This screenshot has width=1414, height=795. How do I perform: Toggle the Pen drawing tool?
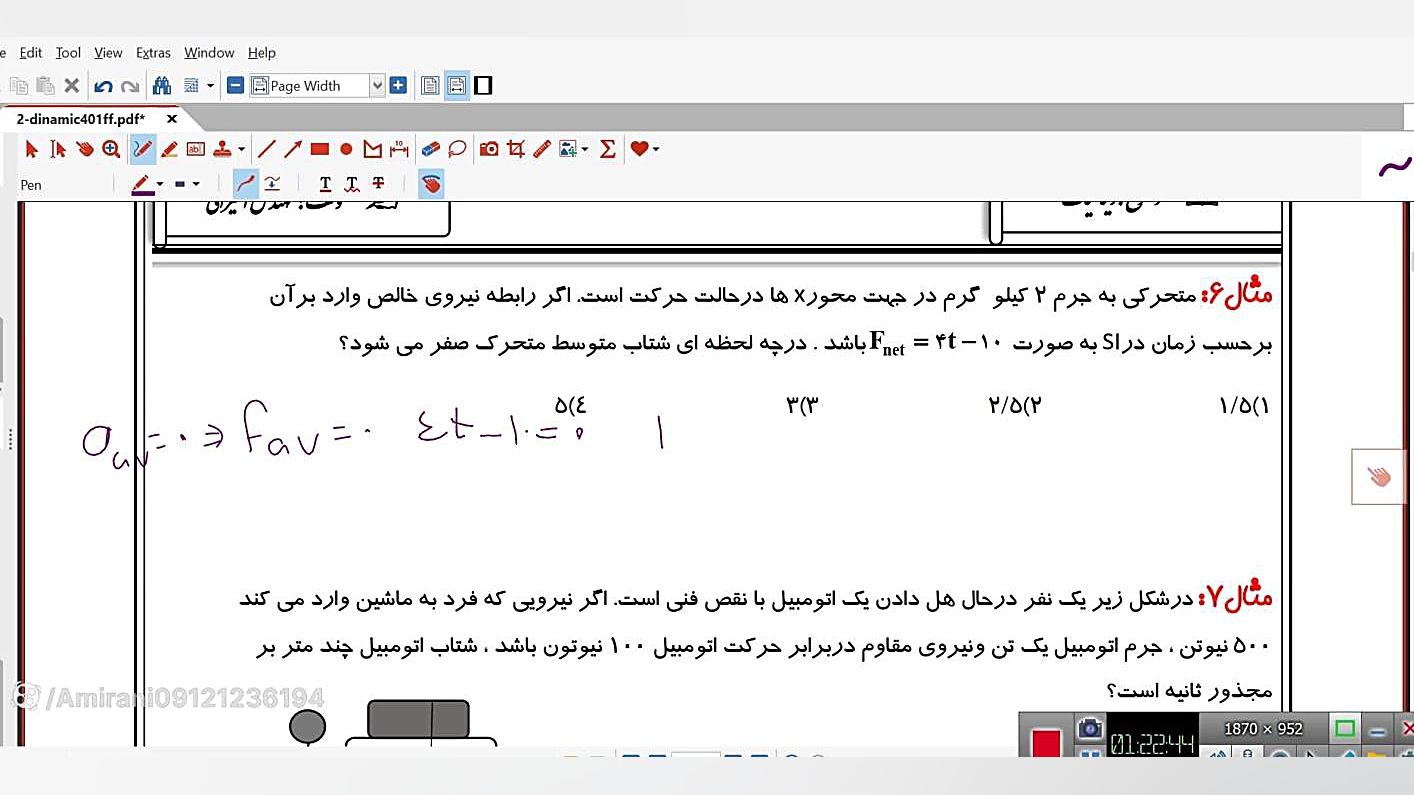143,149
